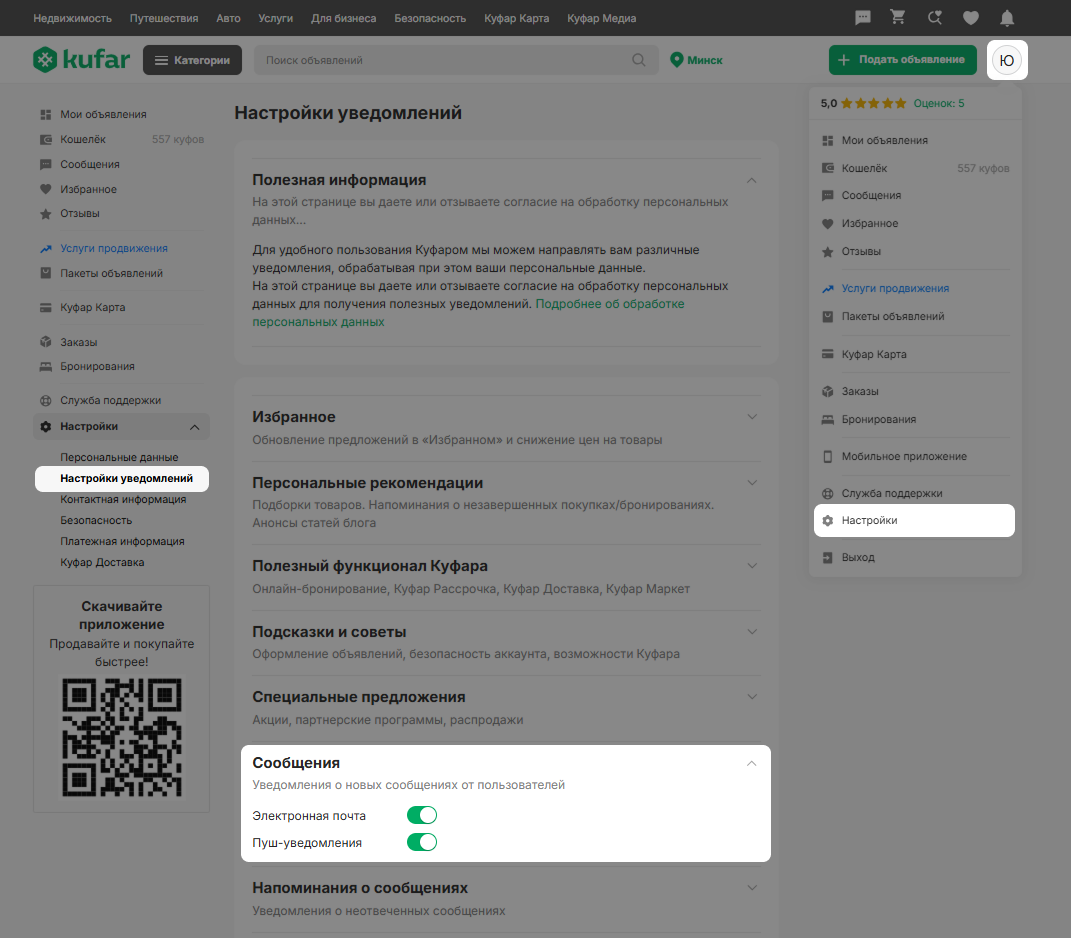Click the Настройки gear icon in left sidebar
The height and width of the screenshot is (938, 1071).
[x=46, y=426]
